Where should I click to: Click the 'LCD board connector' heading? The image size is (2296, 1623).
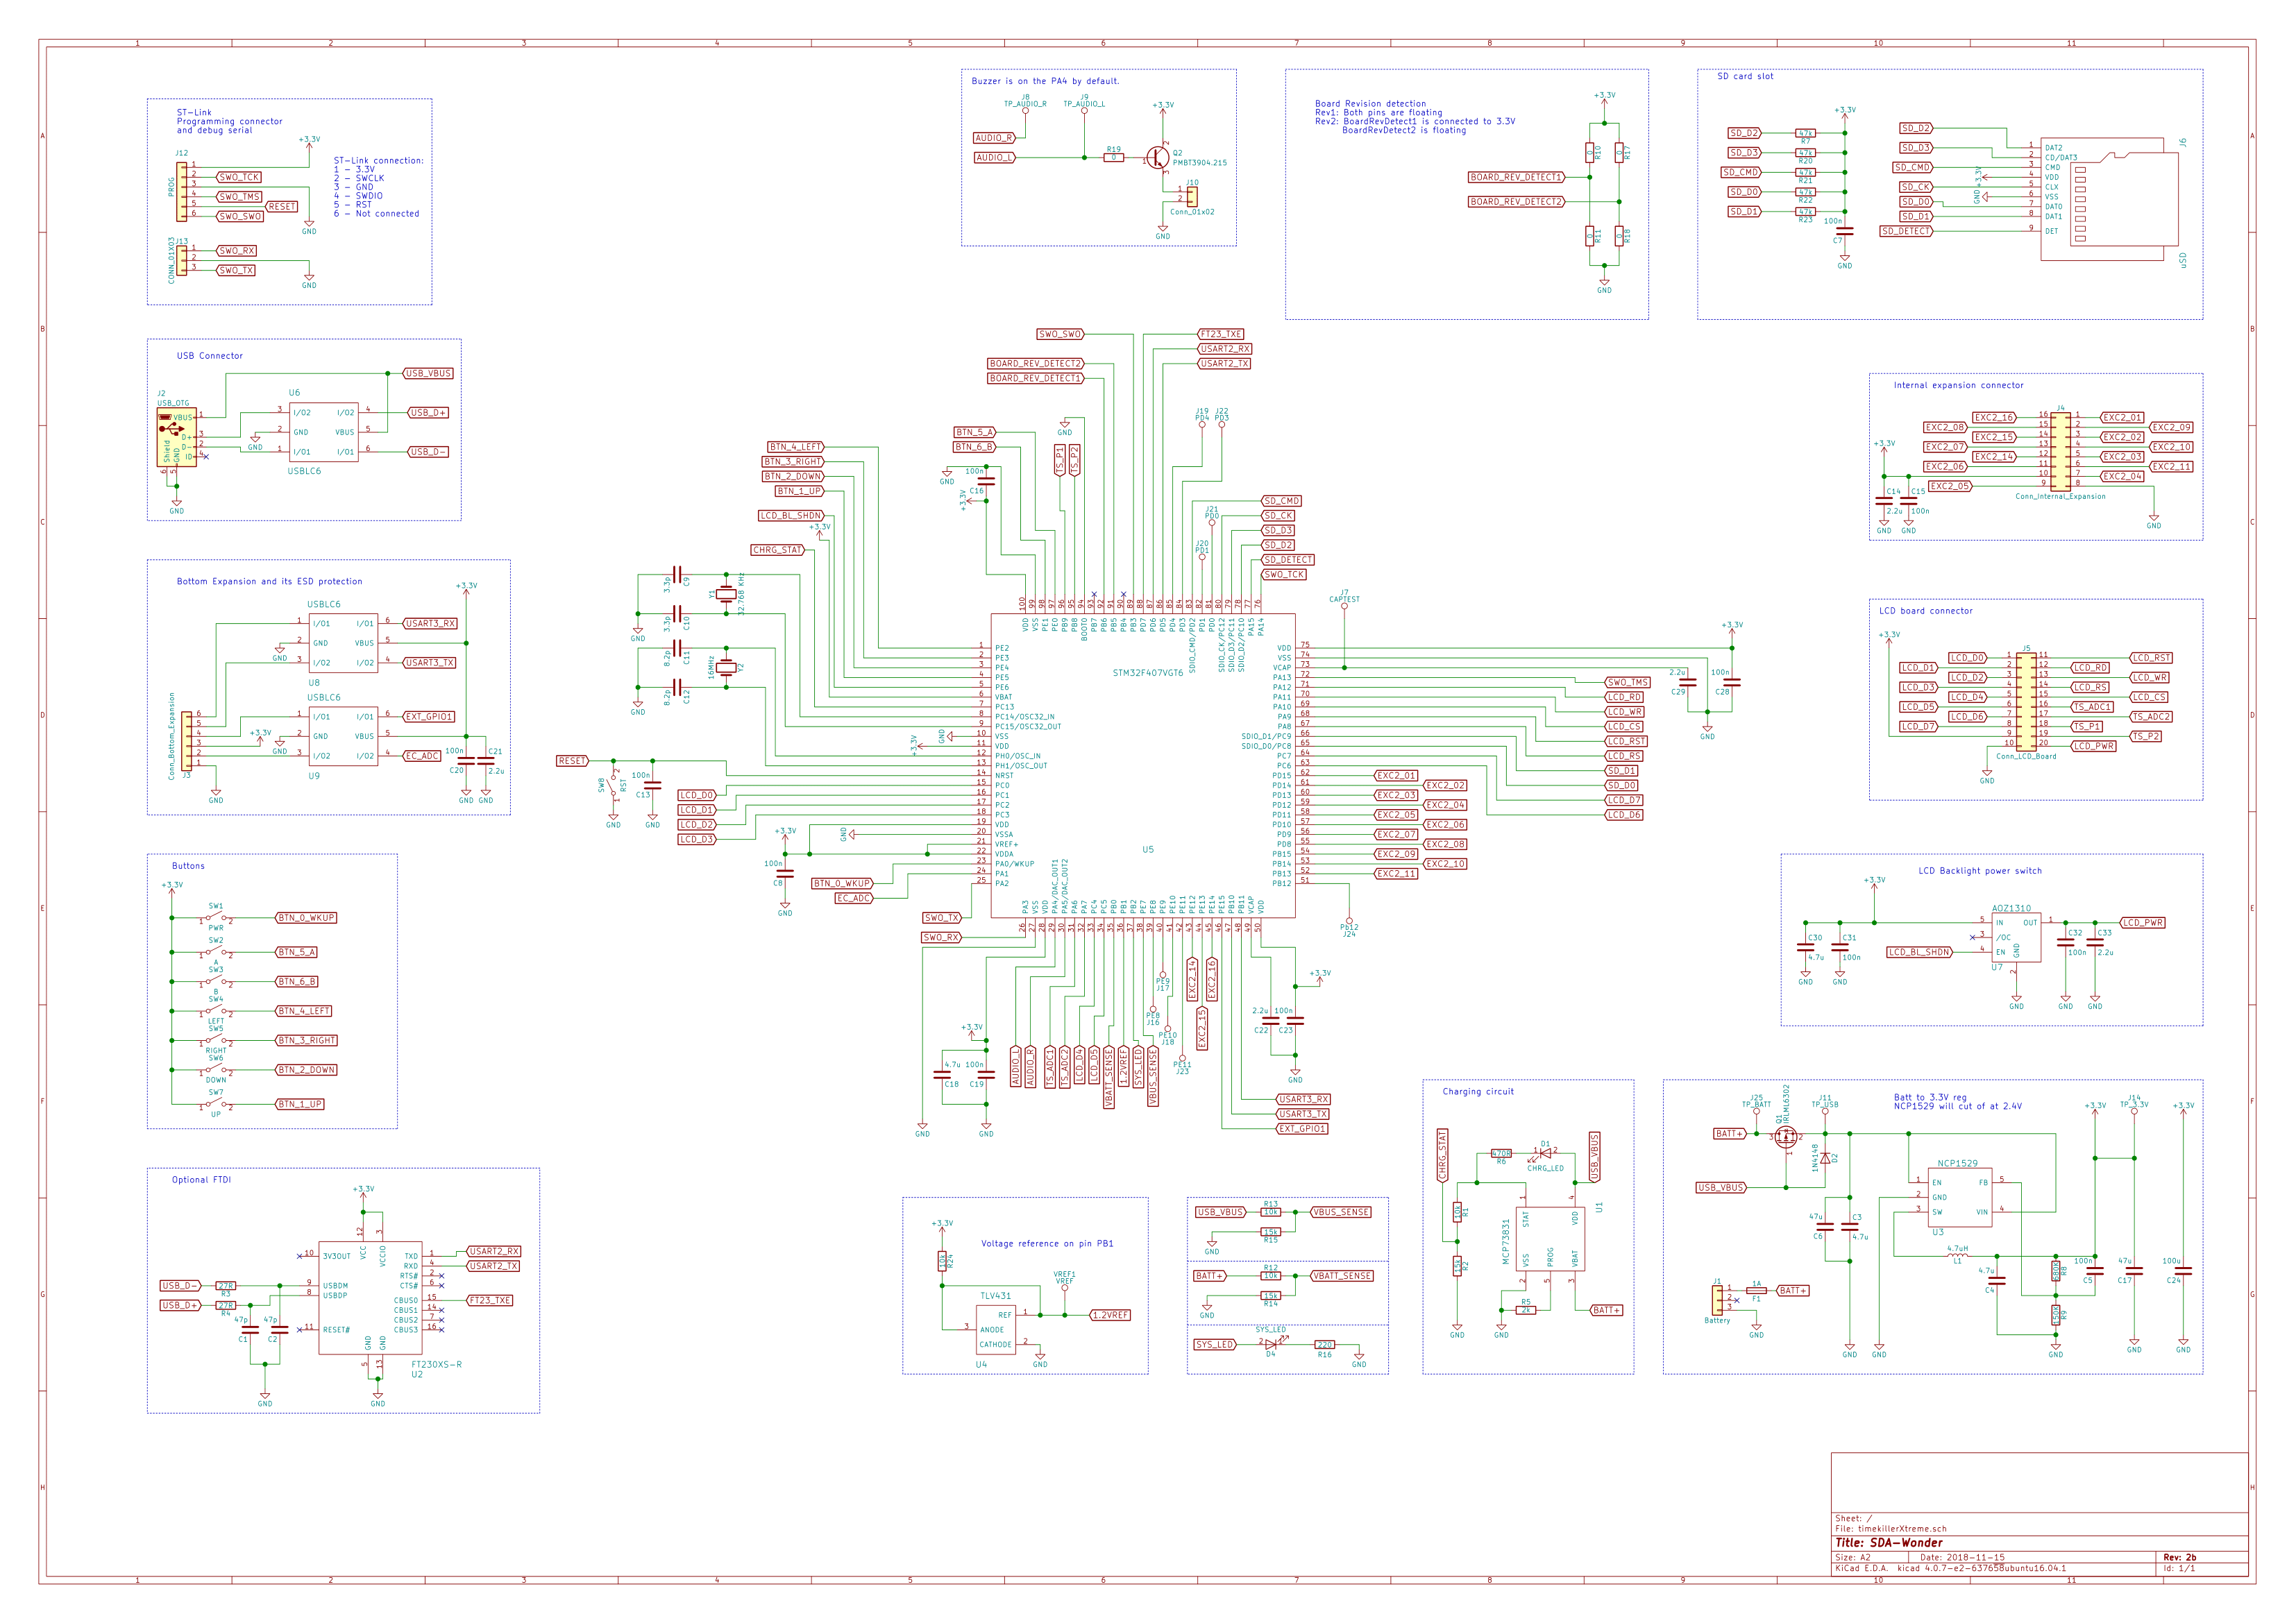point(1926,610)
